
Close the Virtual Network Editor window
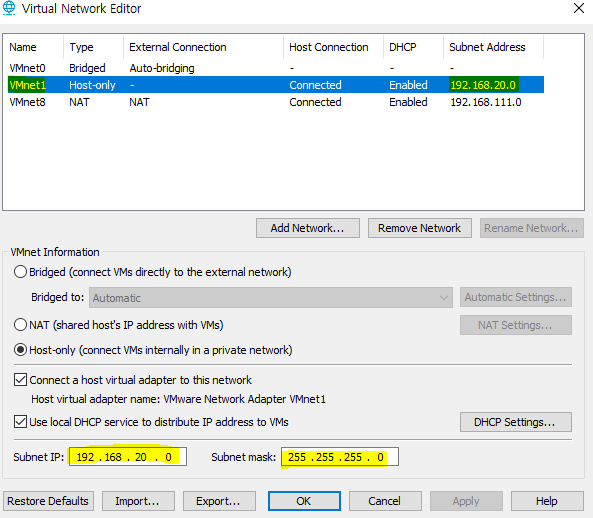point(579,8)
